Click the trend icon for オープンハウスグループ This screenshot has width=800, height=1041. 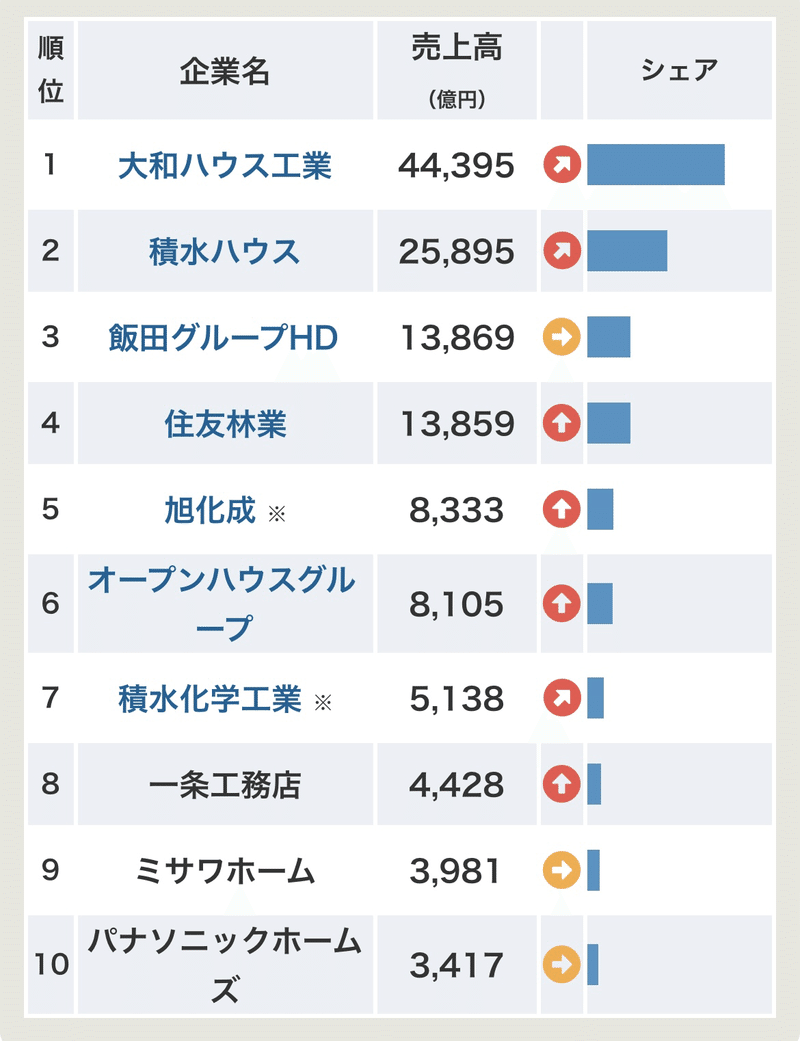[562, 604]
